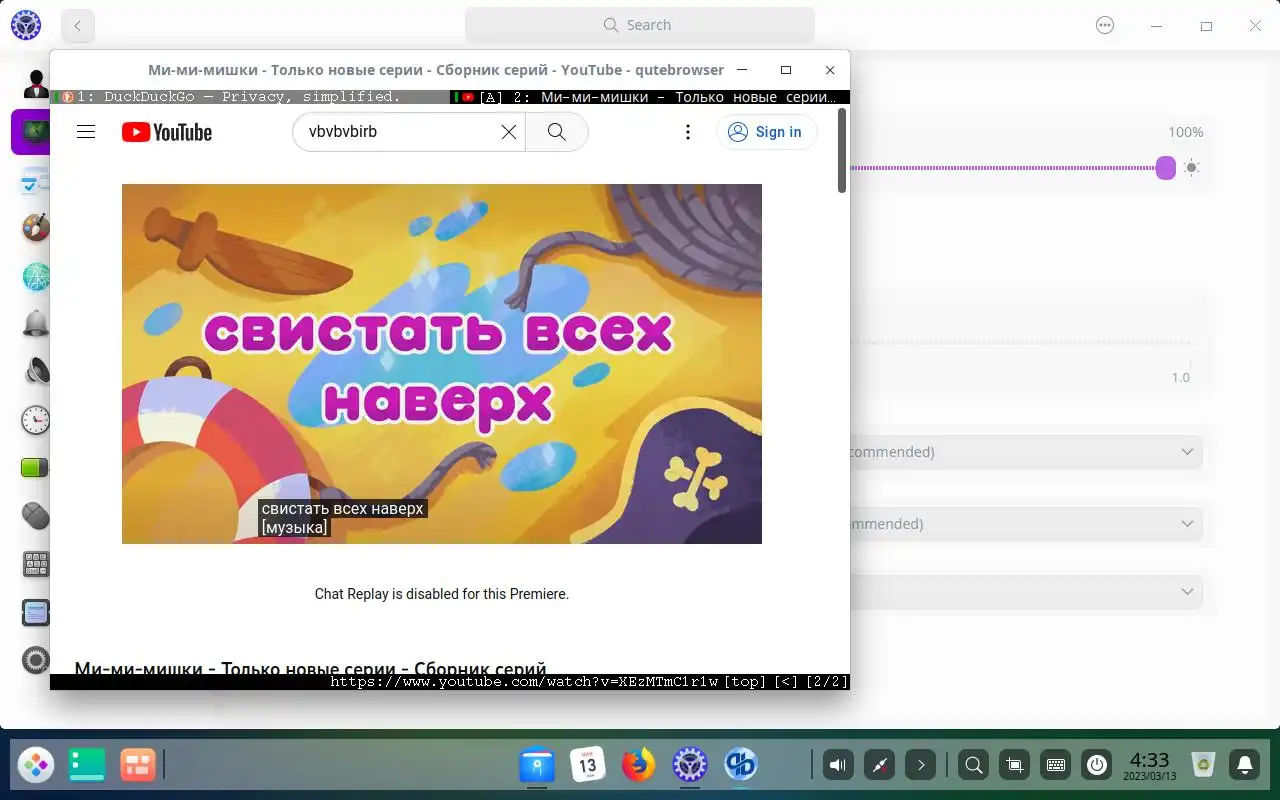Click the qutebrowser page scrollbar
This screenshot has height=800, width=1280.
point(842,150)
